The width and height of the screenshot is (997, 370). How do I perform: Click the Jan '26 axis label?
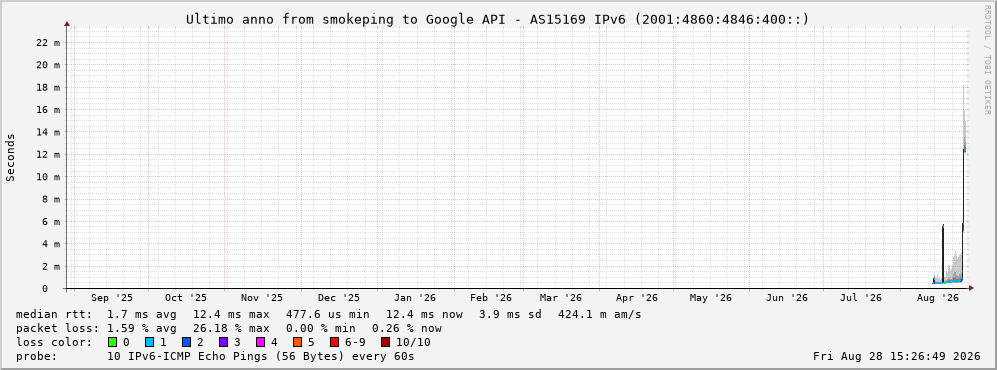tap(415, 298)
